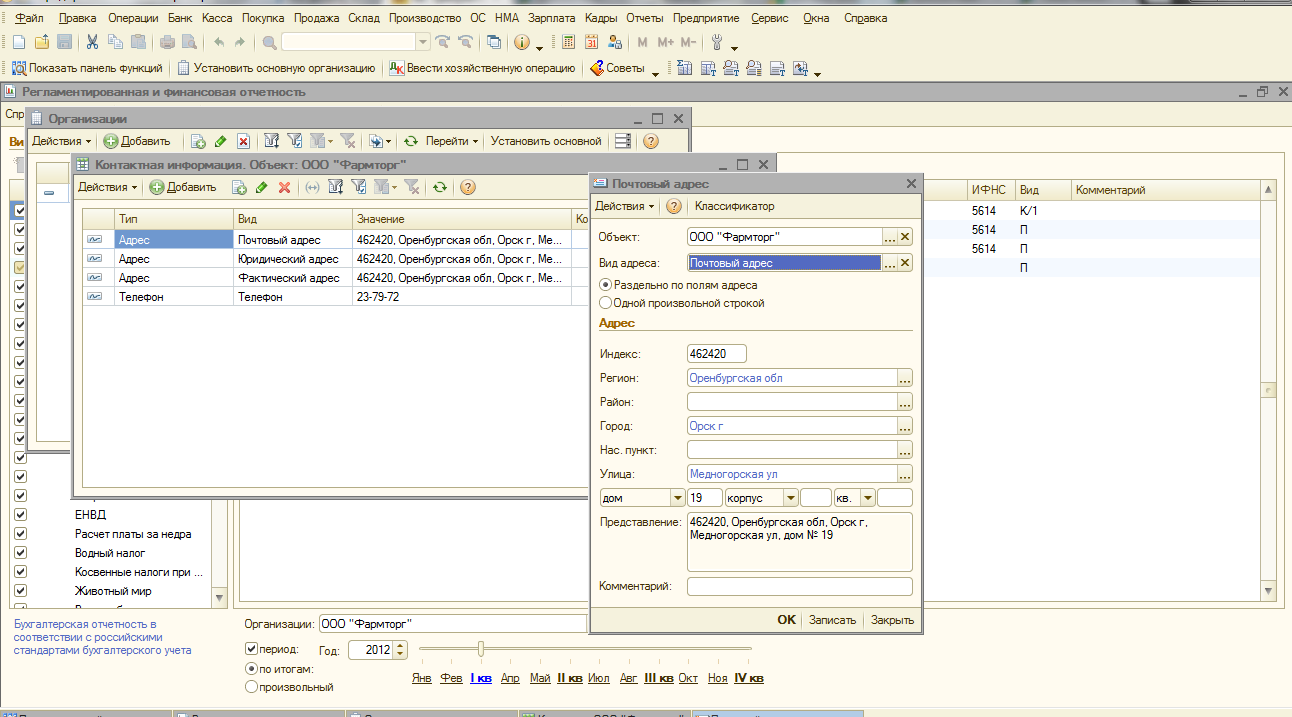Open the 'корпус' dropdown arrow
1292x717 pixels.
791,498
